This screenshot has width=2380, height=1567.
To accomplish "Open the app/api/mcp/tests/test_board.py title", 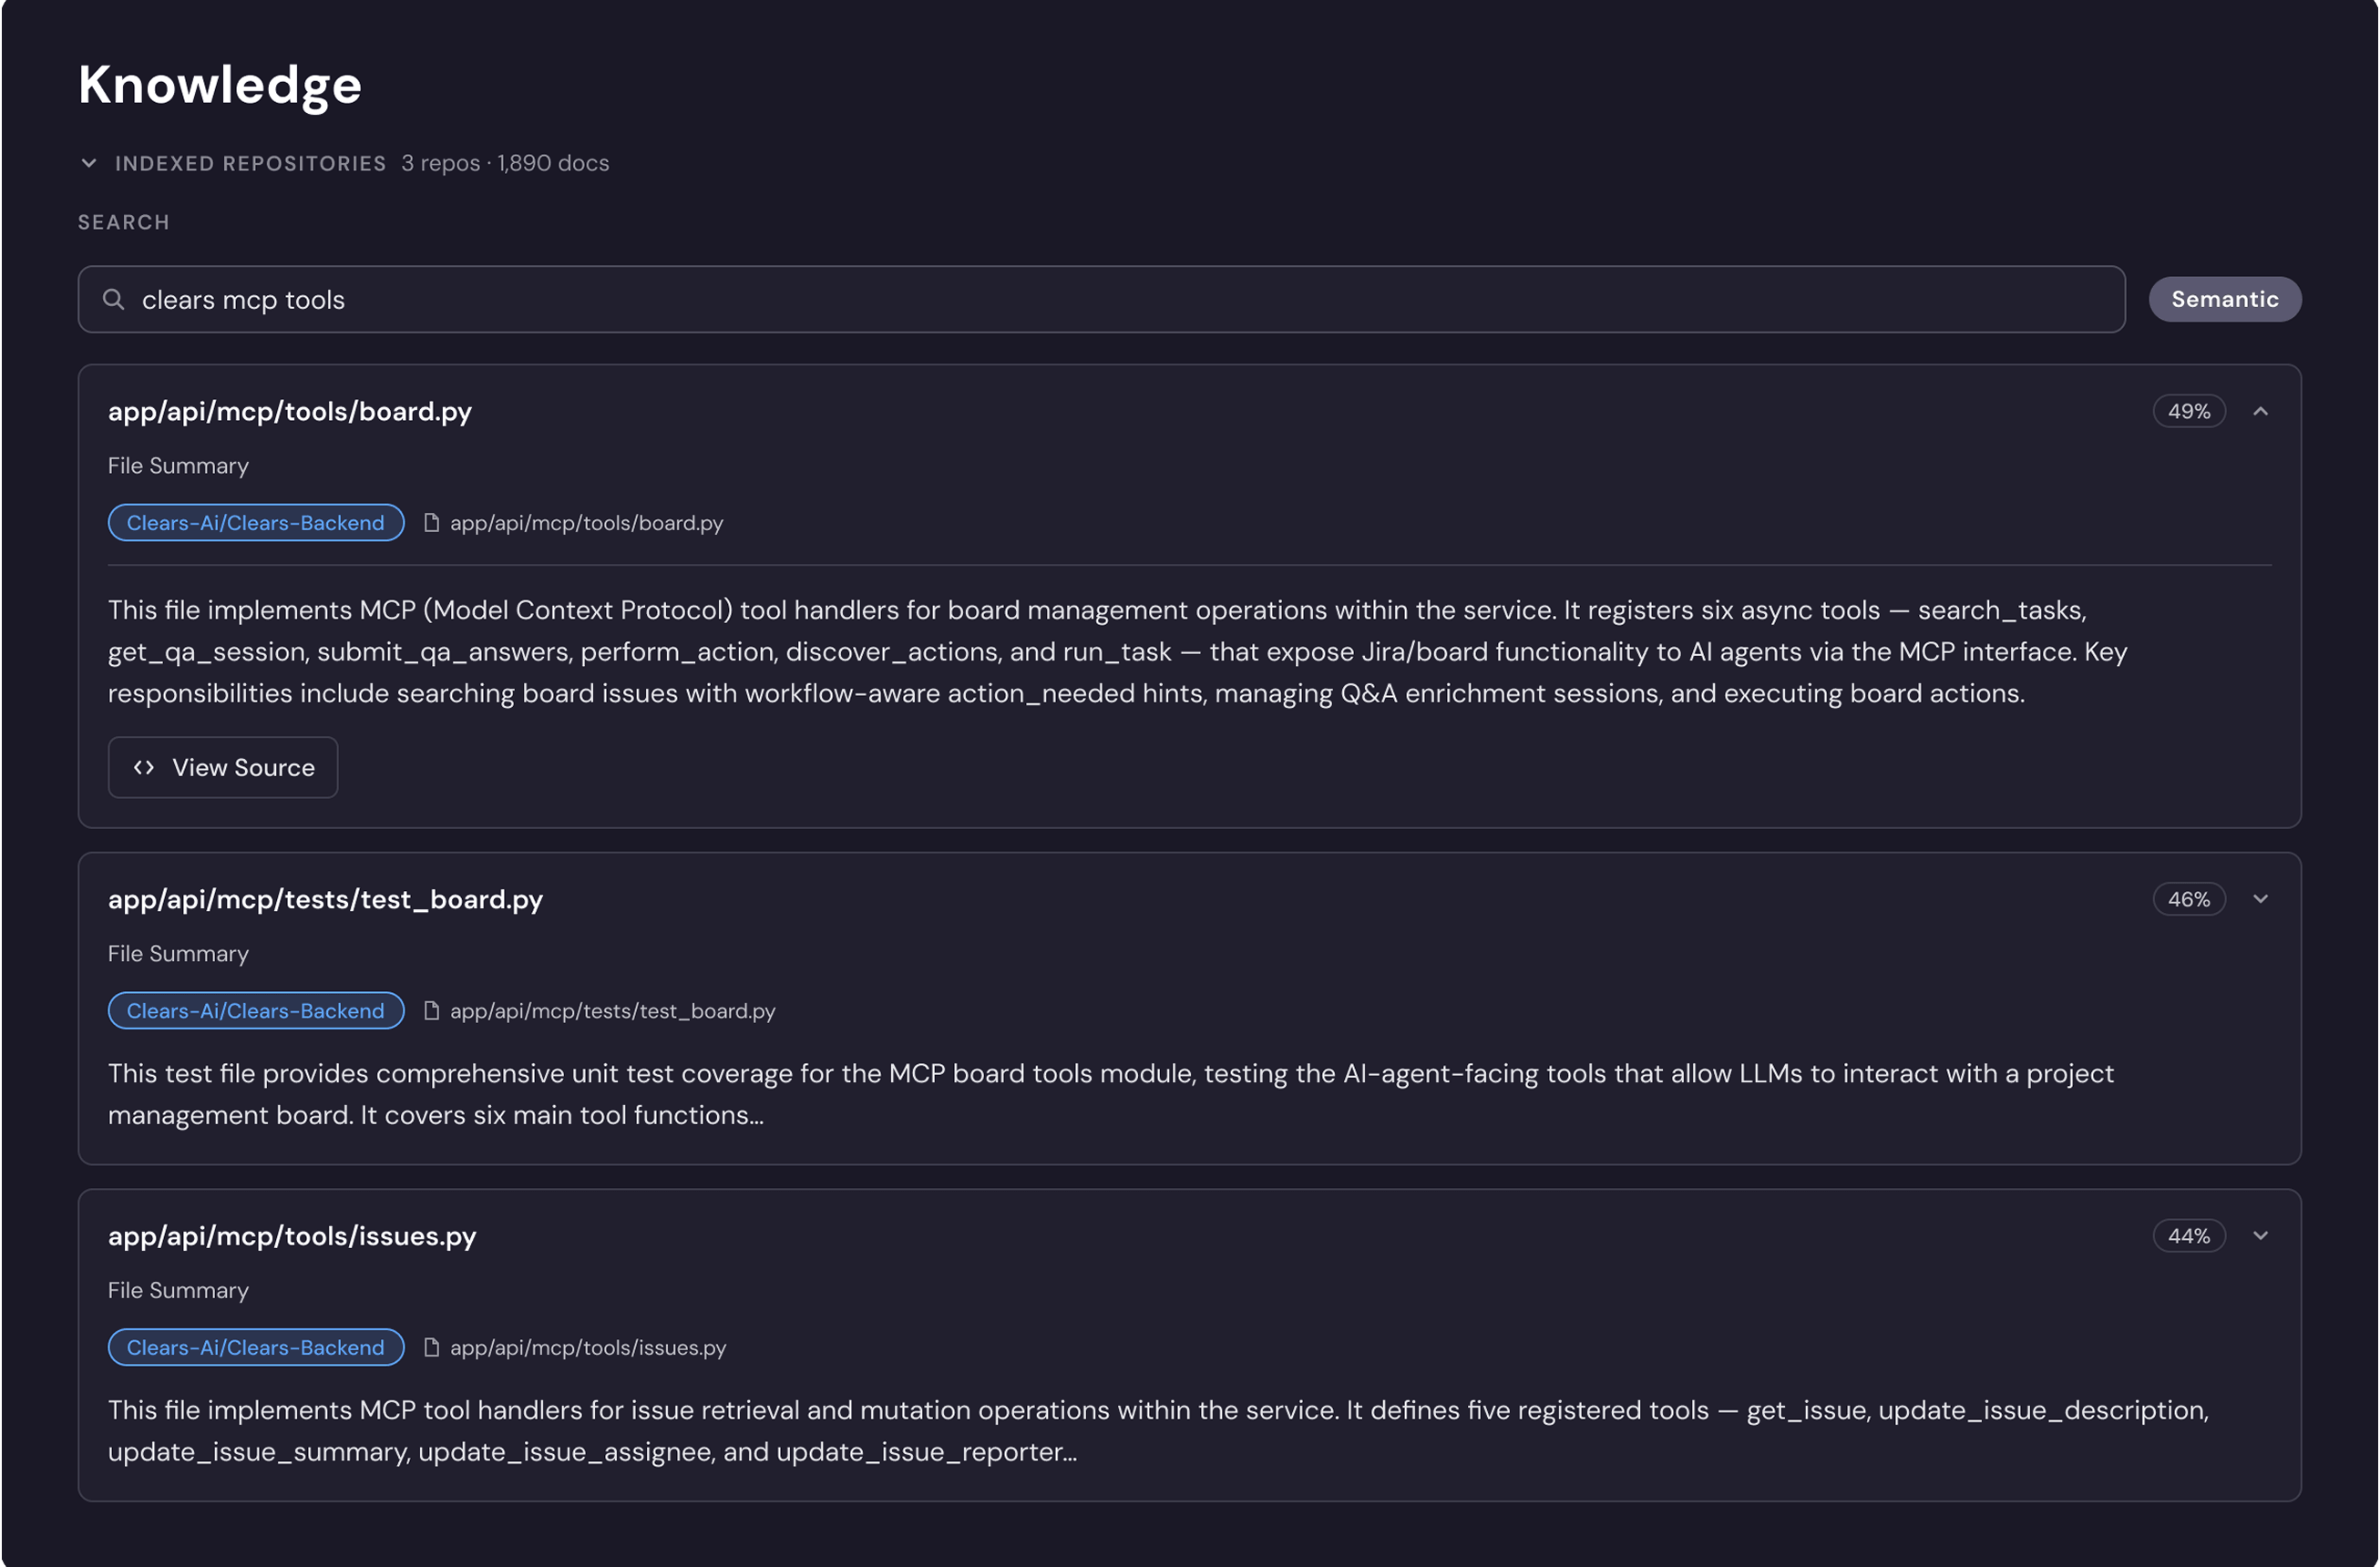I will (325, 899).
